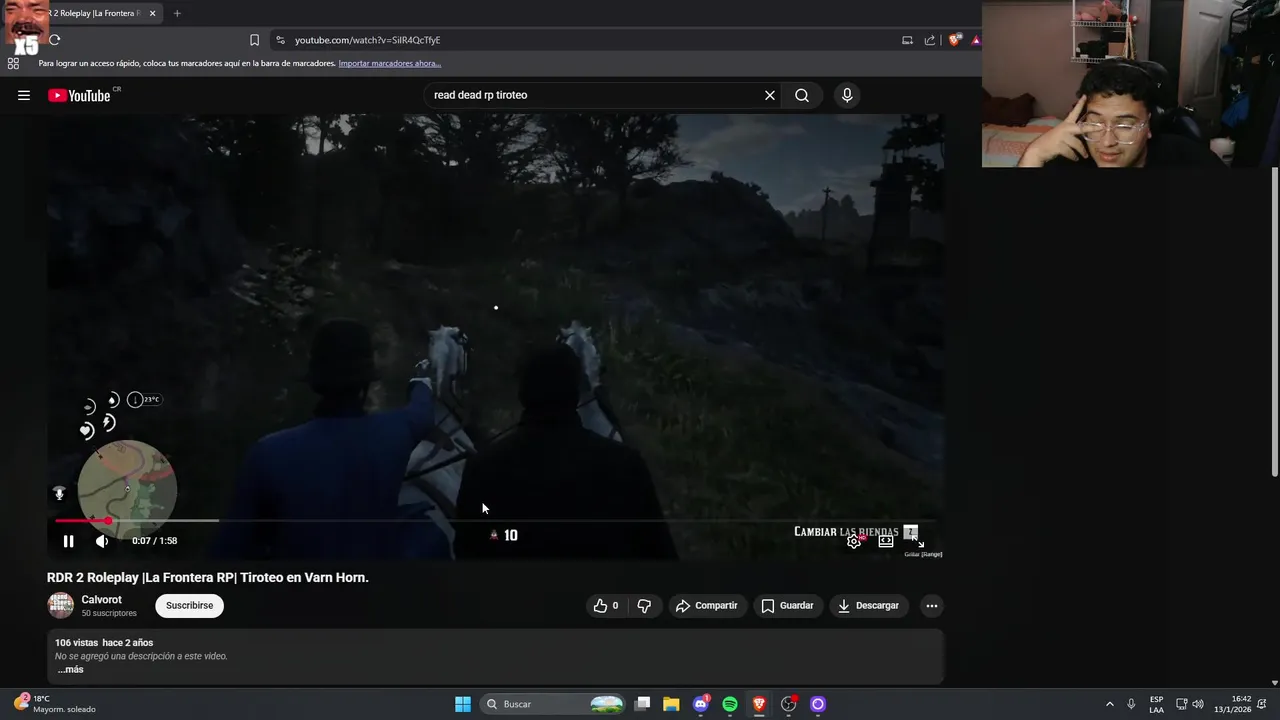Like the video with thumbs up
This screenshot has height=720, width=1280.
pyautogui.click(x=606, y=605)
